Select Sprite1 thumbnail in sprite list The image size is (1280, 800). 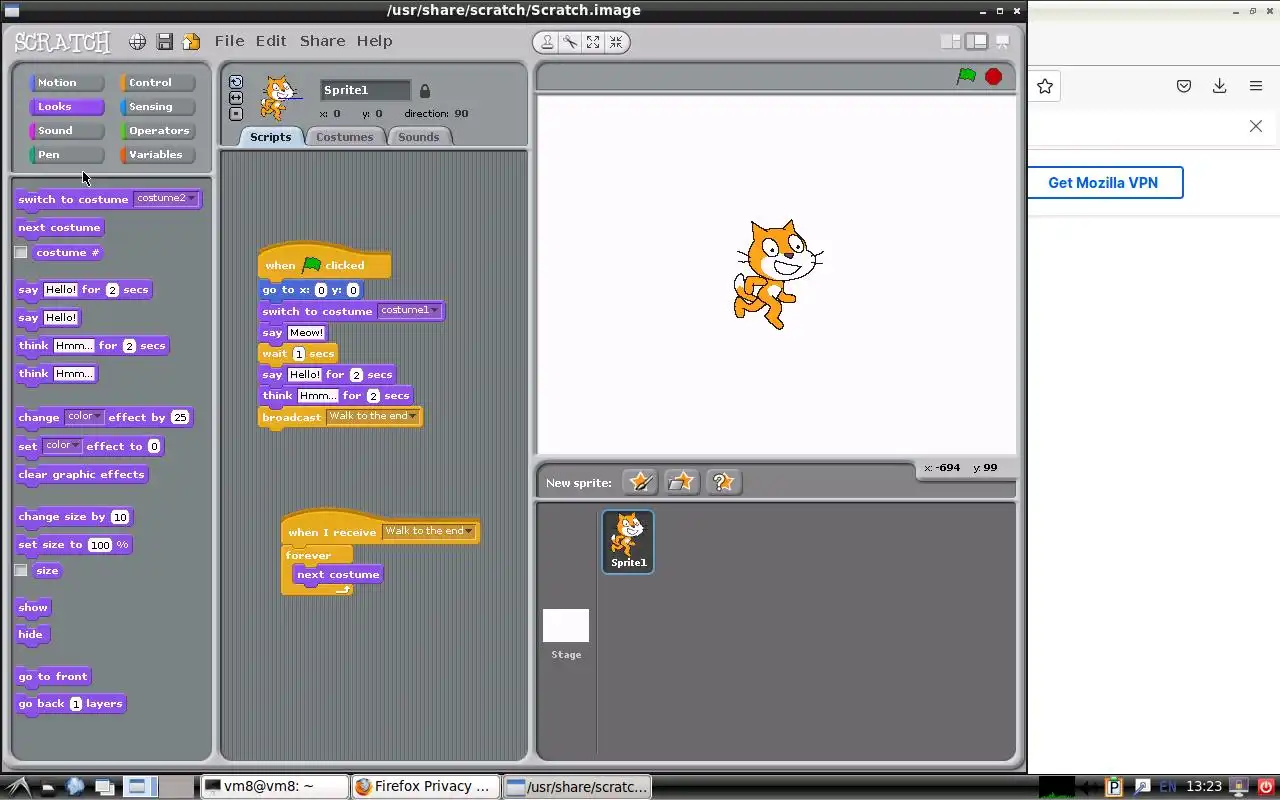coord(628,541)
